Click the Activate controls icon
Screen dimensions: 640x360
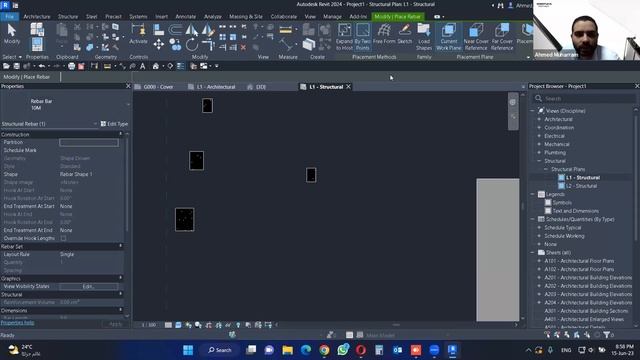[x=138, y=34]
